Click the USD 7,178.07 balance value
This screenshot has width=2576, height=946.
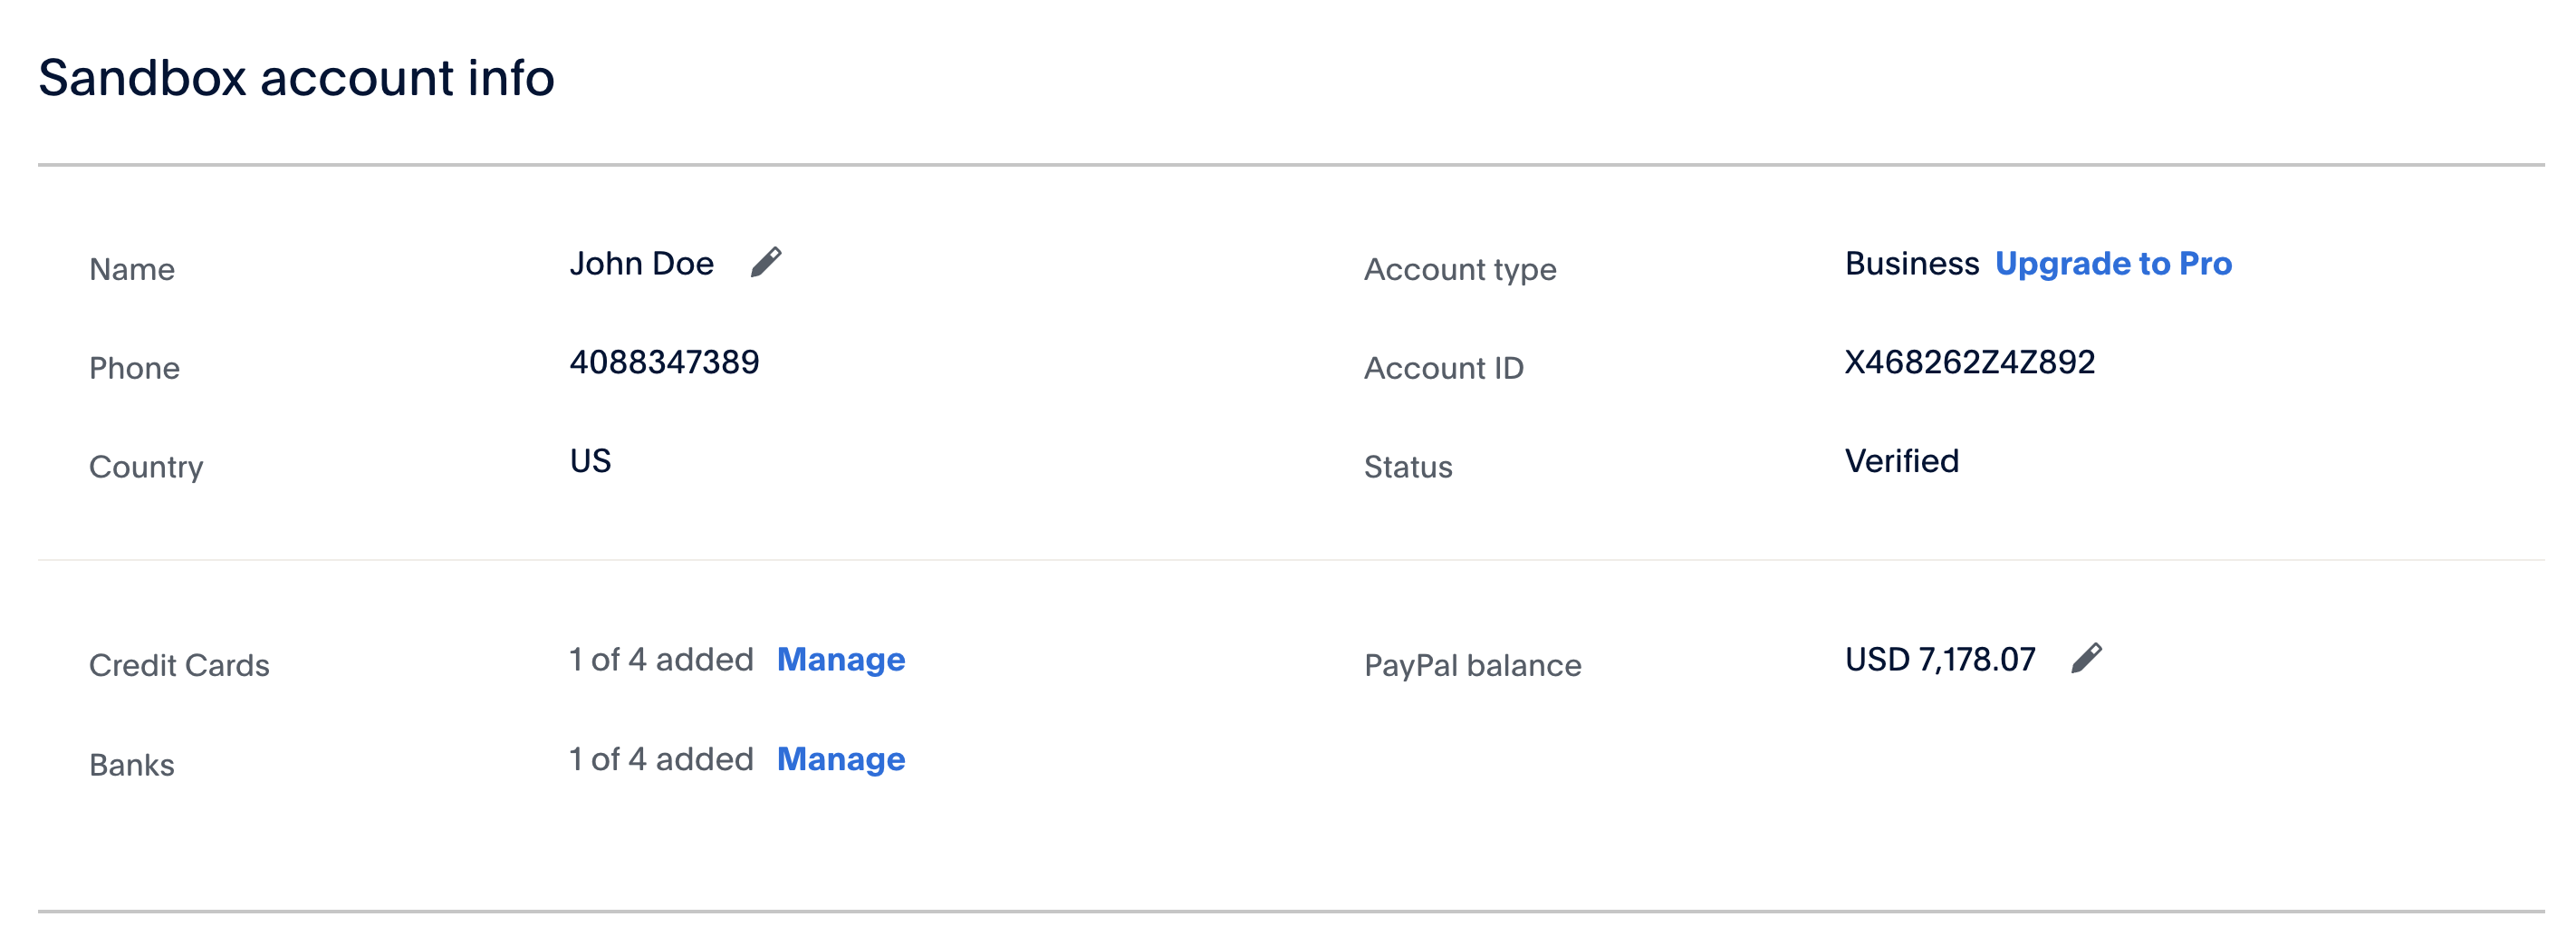pyautogui.click(x=1940, y=660)
